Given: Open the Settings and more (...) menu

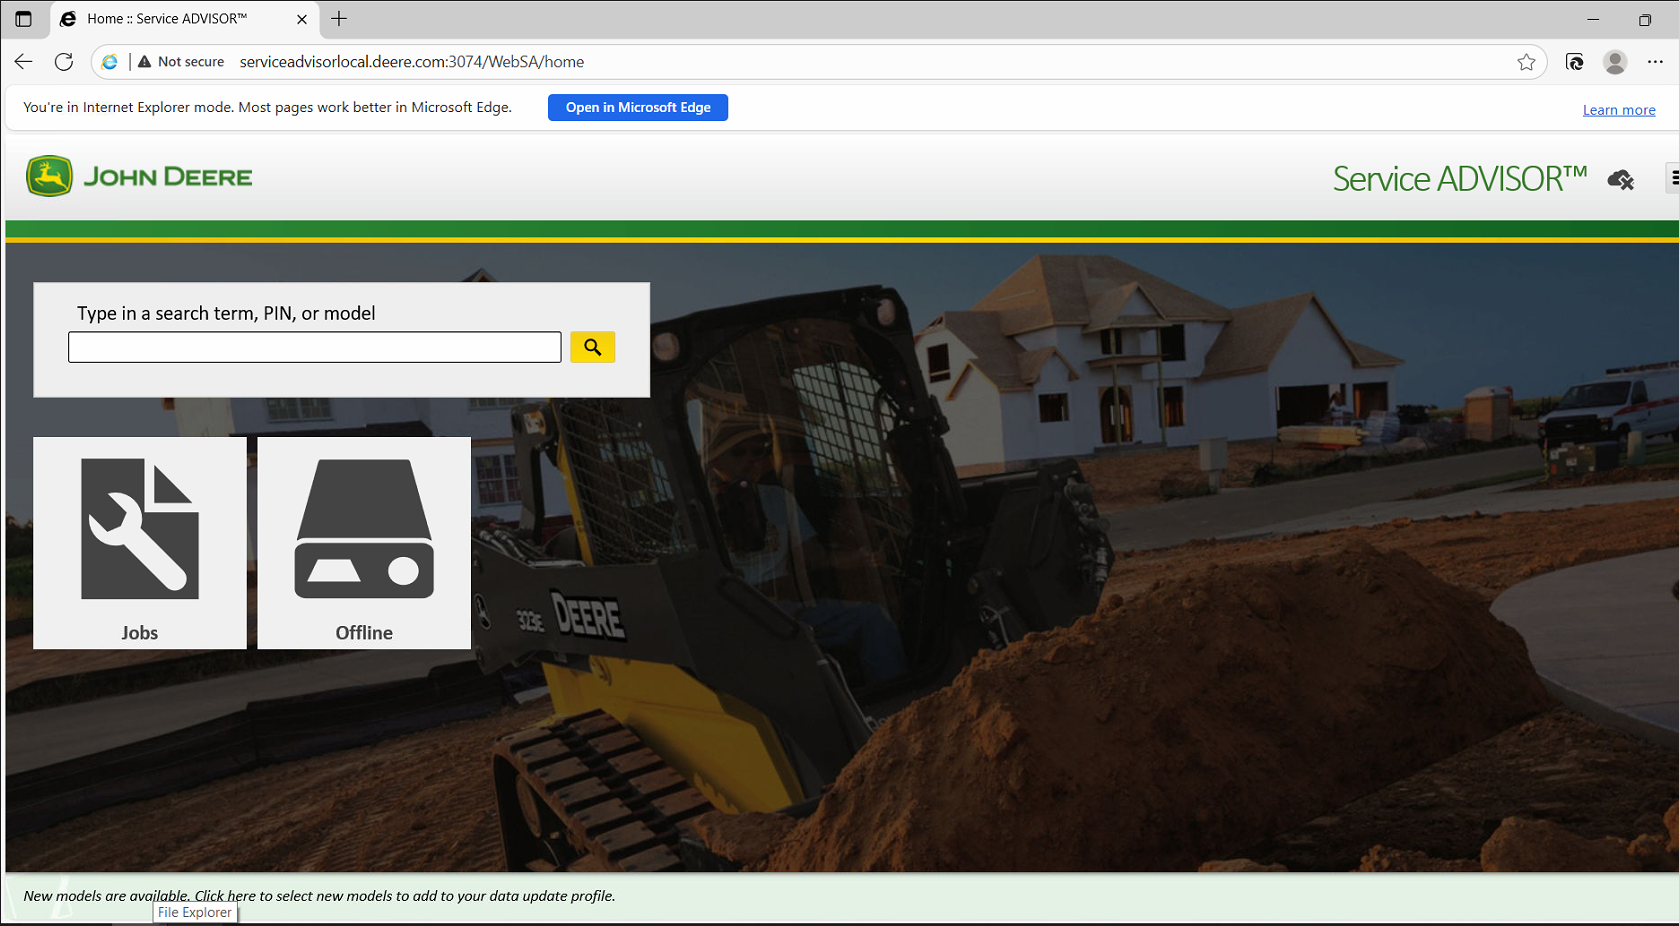Looking at the screenshot, I should tap(1657, 61).
